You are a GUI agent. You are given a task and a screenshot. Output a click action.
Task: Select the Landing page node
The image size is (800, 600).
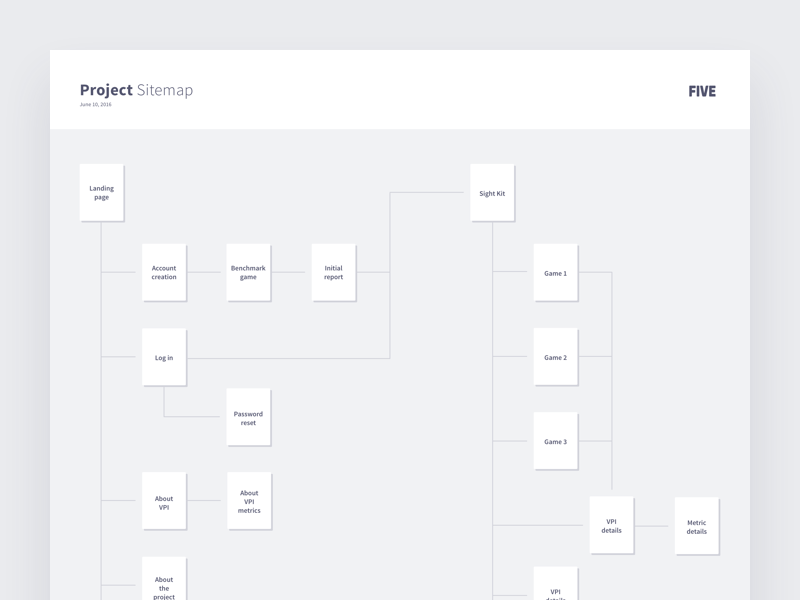(x=102, y=193)
